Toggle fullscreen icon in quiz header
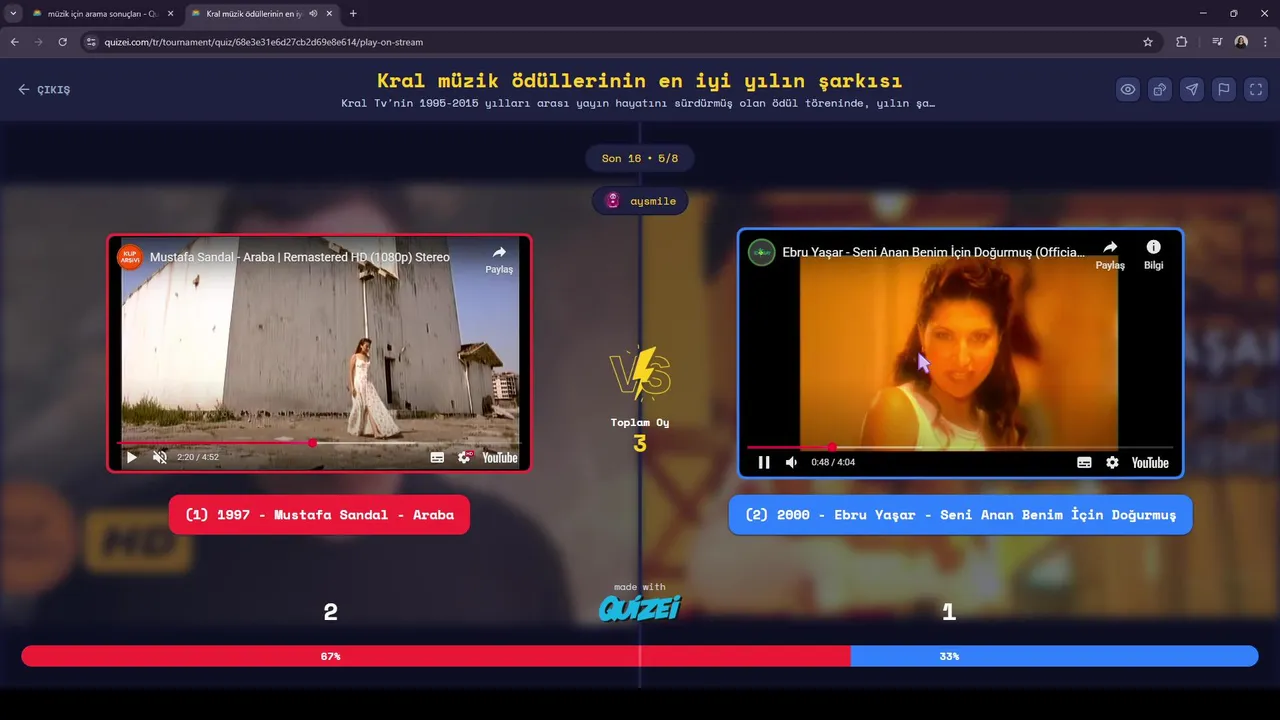Image resolution: width=1280 pixels, height=720 pixels. [1256, 89]
